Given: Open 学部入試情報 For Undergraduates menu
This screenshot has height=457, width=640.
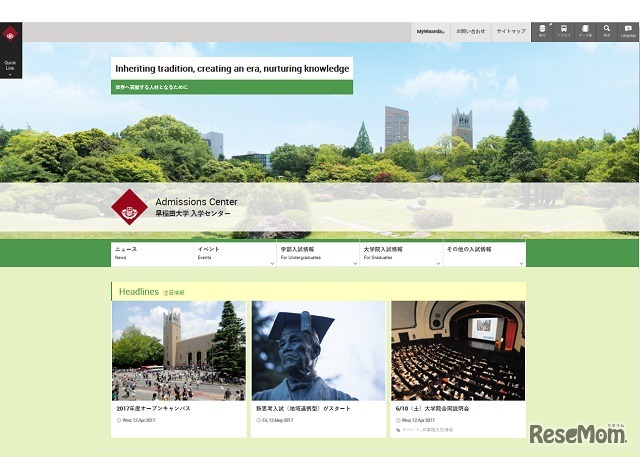Looking at the screenshot, I should point(318,254).
